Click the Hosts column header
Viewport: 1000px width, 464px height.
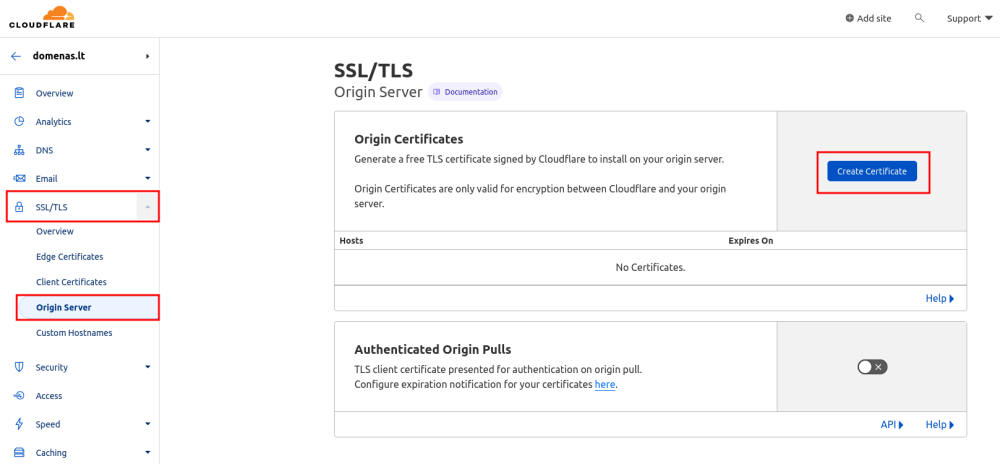point(351,241)
